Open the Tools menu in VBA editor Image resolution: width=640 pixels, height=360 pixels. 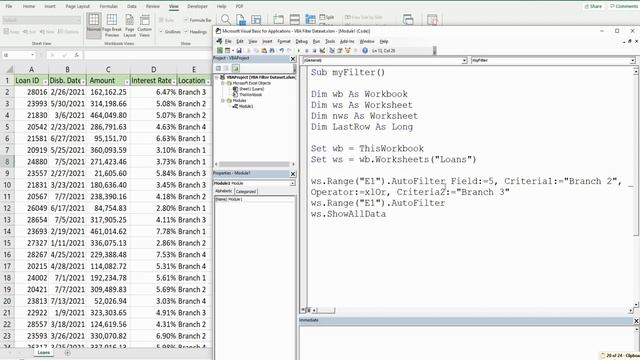330,41
